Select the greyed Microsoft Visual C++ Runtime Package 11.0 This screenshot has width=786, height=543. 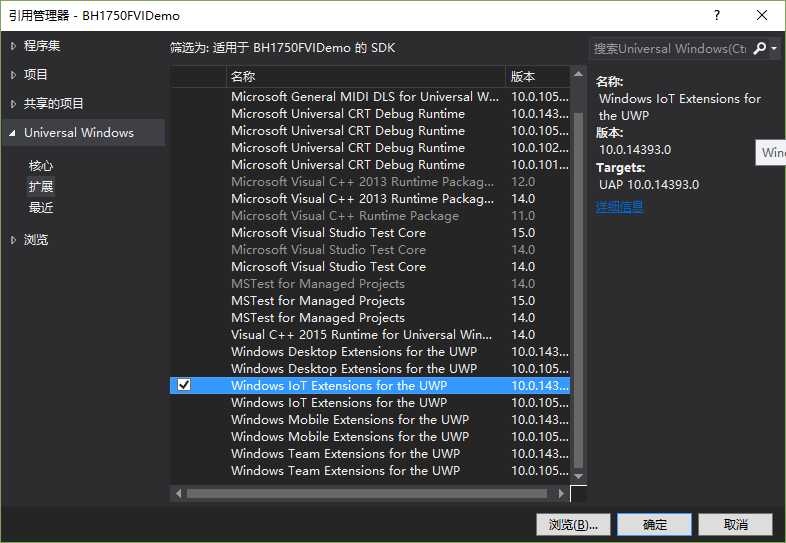pos(370,216)
